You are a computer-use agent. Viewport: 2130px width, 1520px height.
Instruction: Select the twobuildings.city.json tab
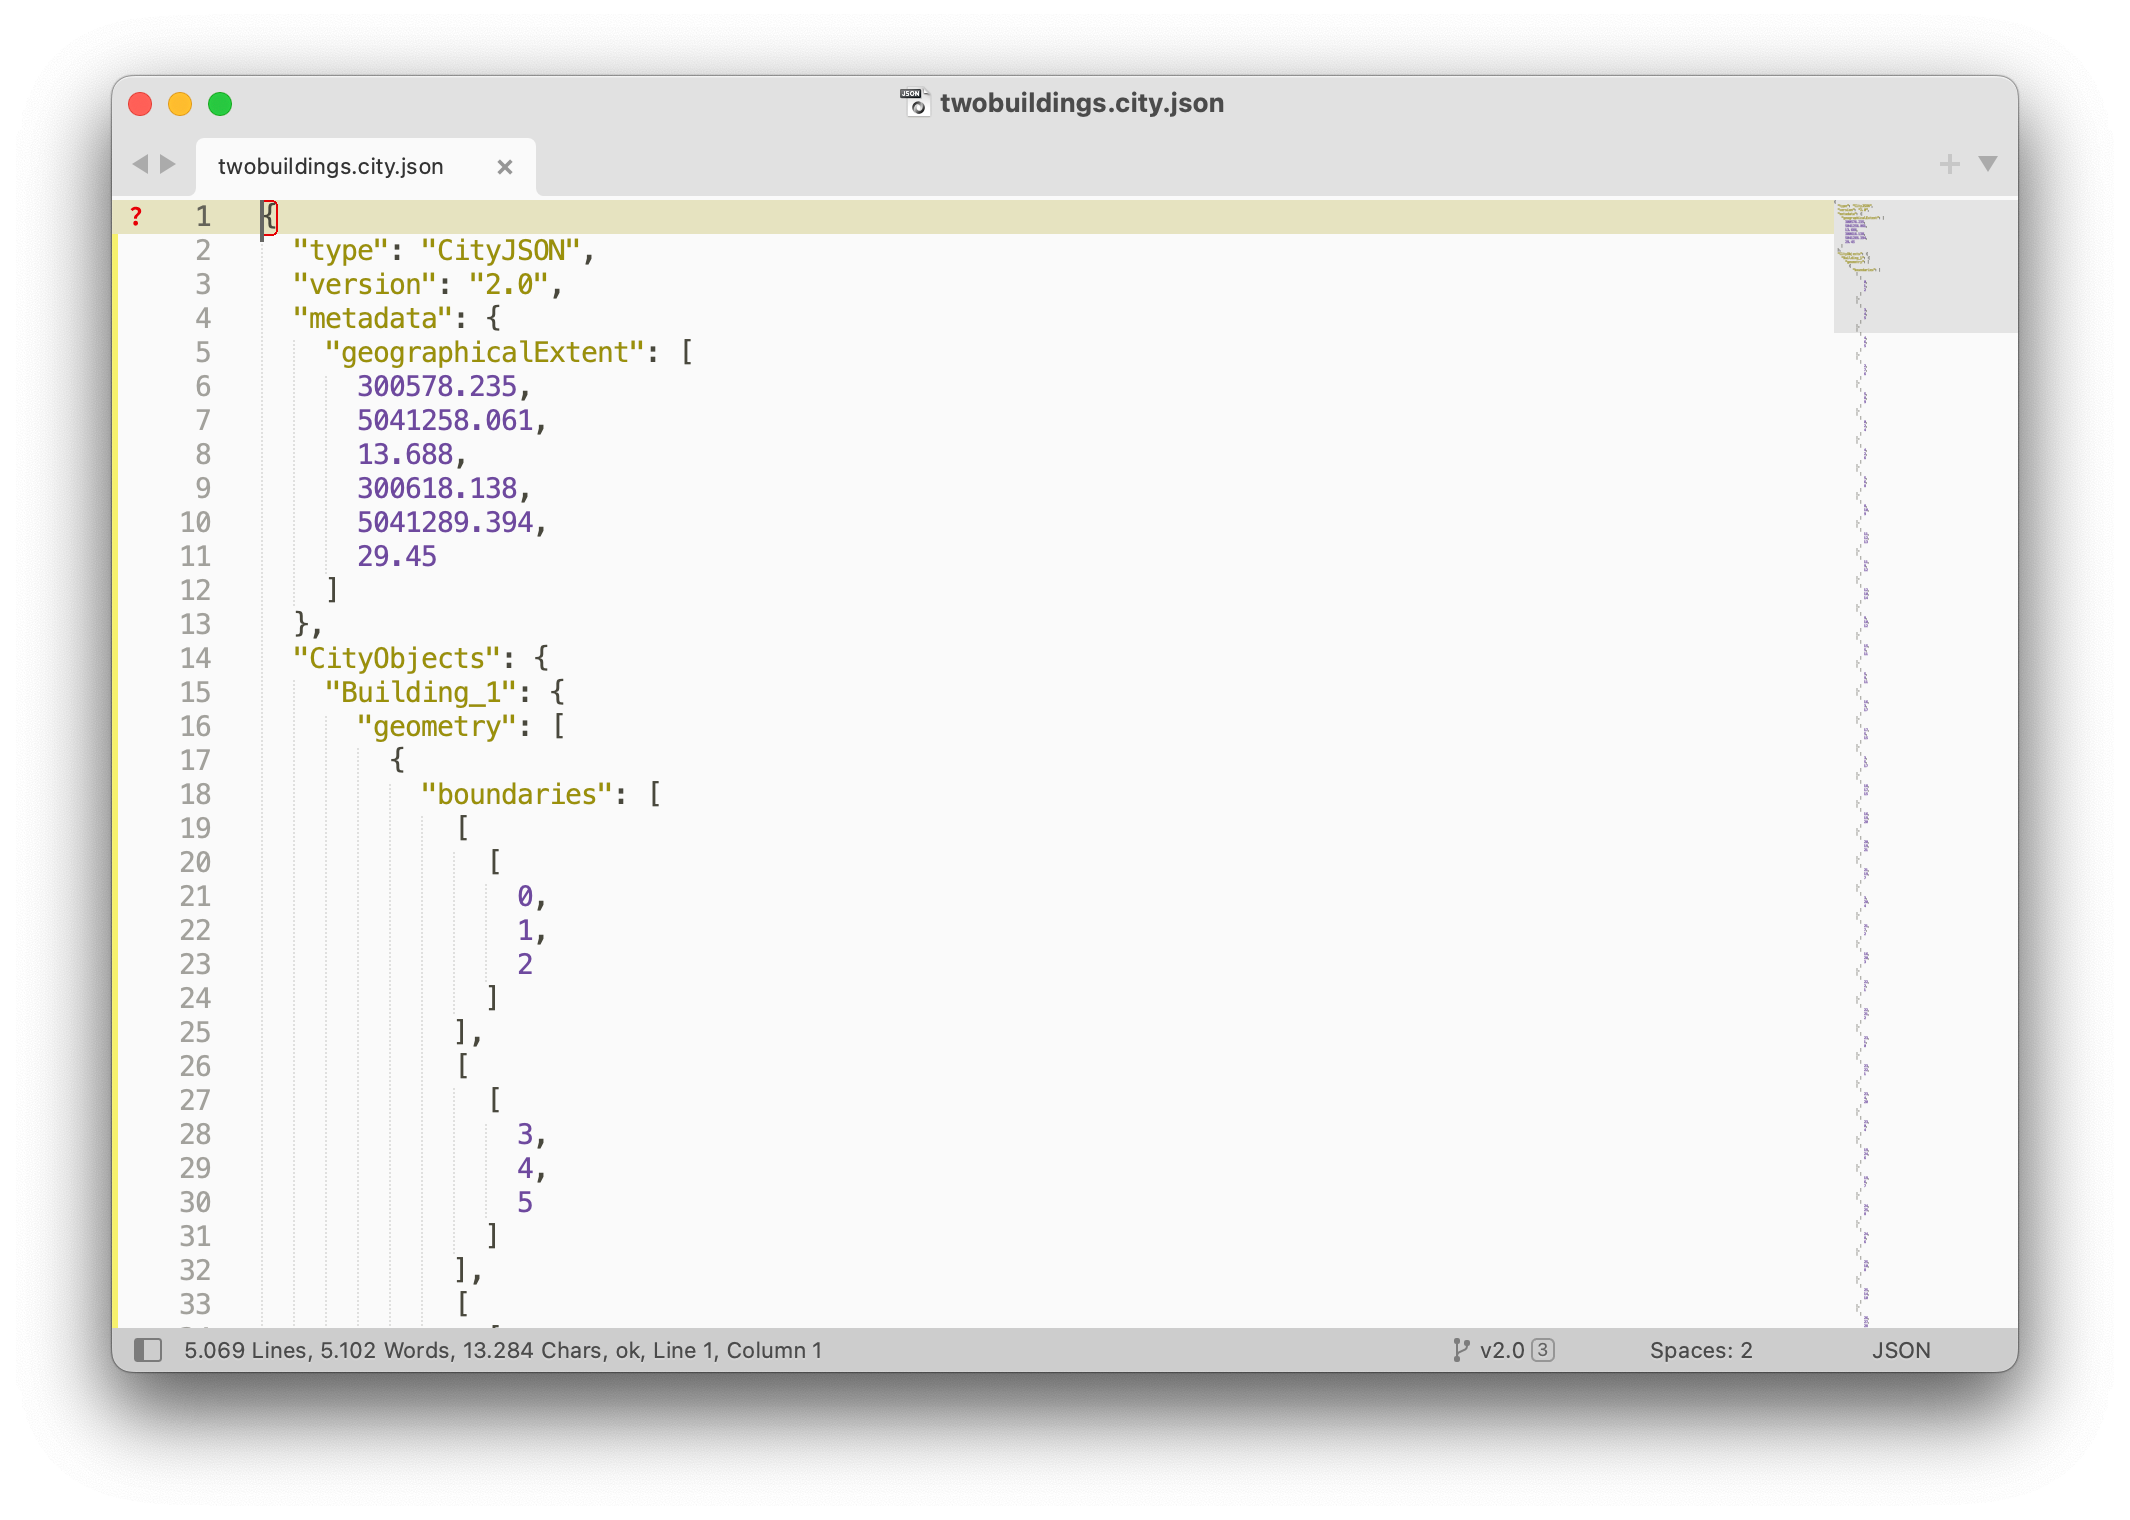click(x=330, y=166)
